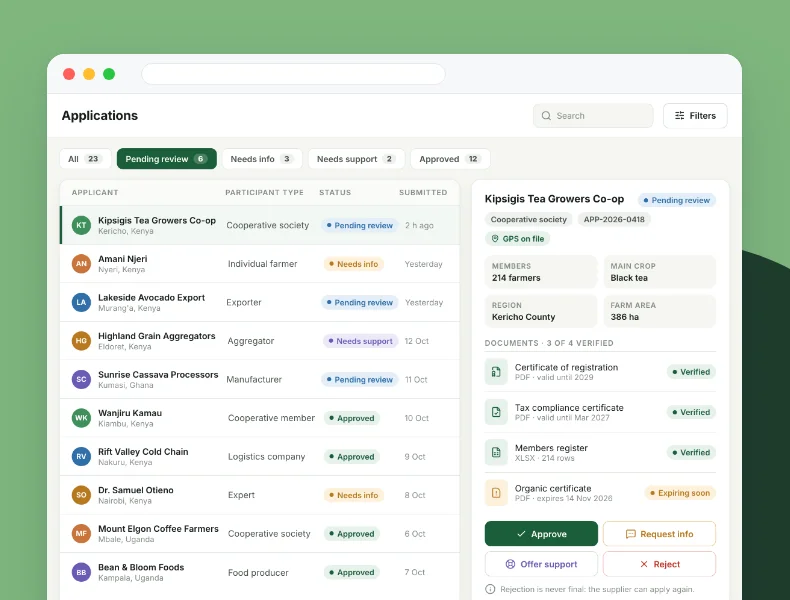Click the Members register spreadsheet icon
Image resolution: width=790 pixels, height=600 pixels.
496,452
